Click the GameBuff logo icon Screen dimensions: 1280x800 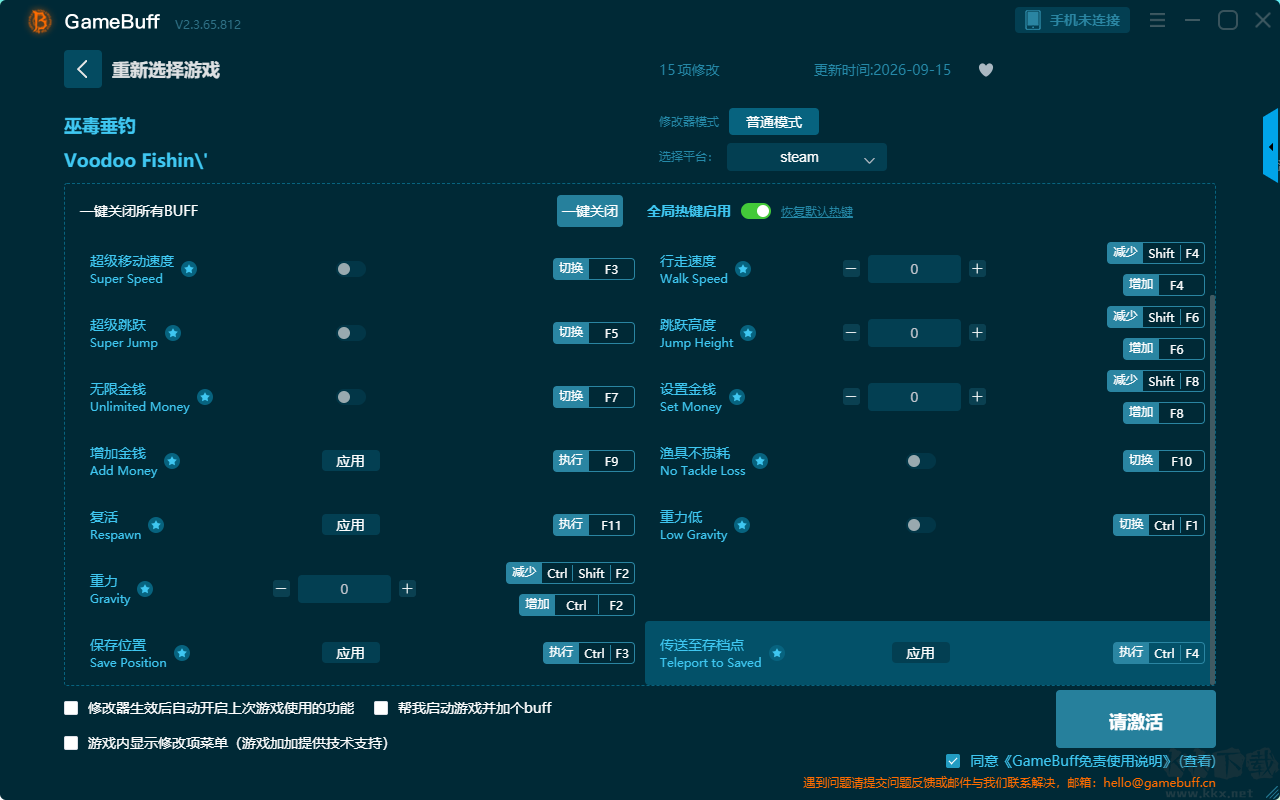[40, 21]
